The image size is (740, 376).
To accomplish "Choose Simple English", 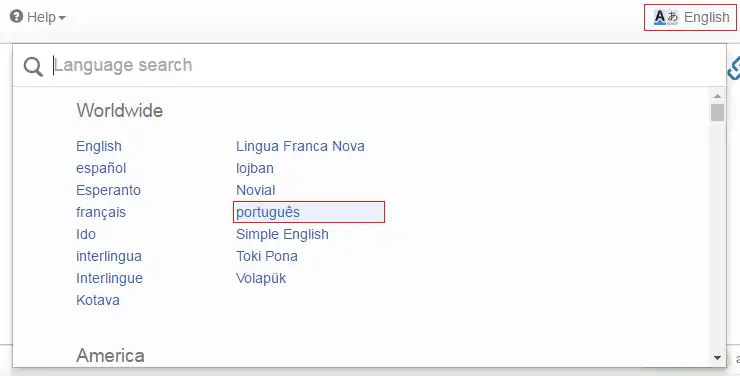I will (282, 234).
